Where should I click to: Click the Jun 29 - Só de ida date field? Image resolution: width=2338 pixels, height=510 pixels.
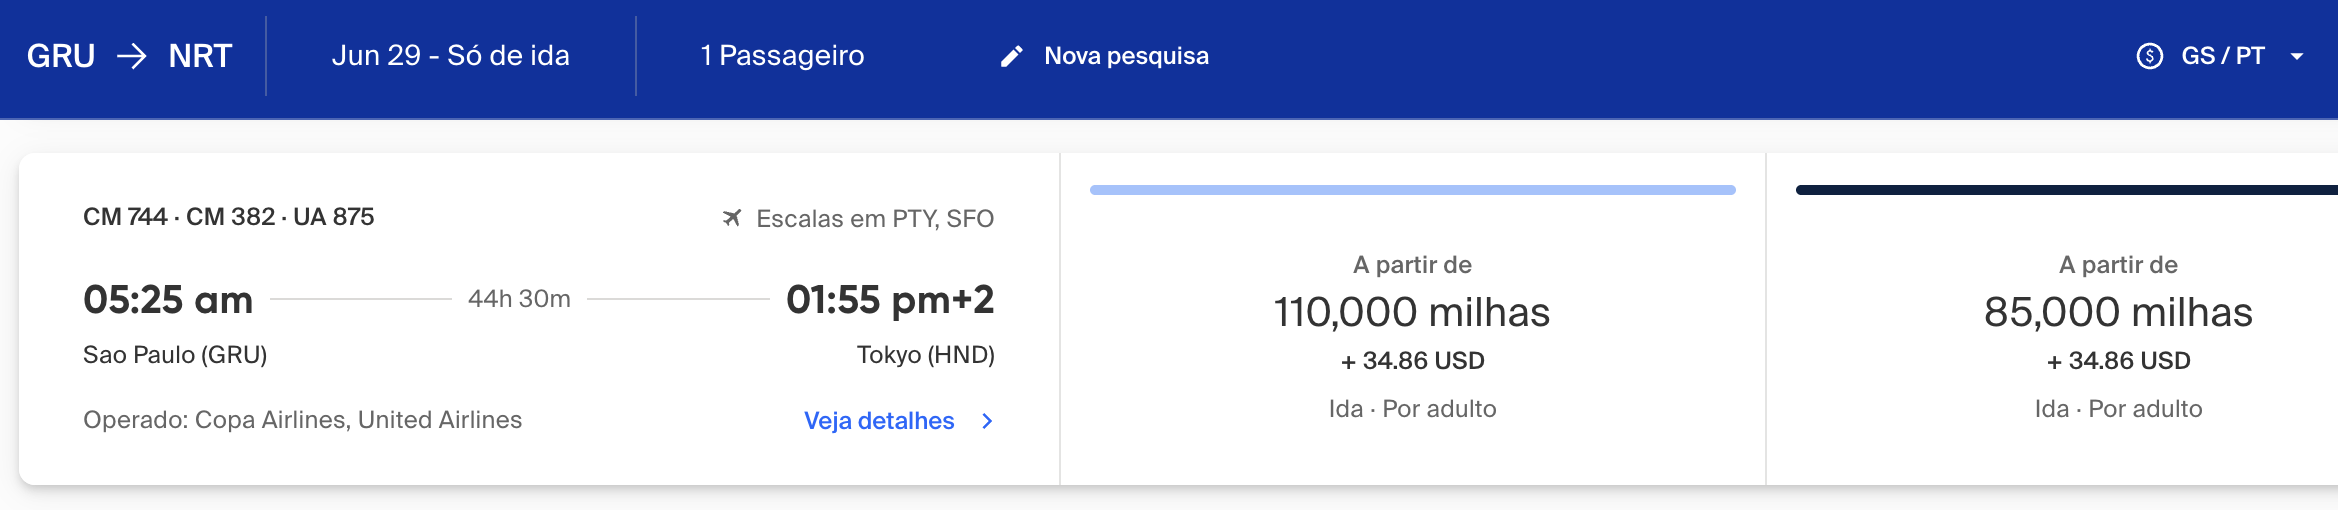click(x=451, y=56)
